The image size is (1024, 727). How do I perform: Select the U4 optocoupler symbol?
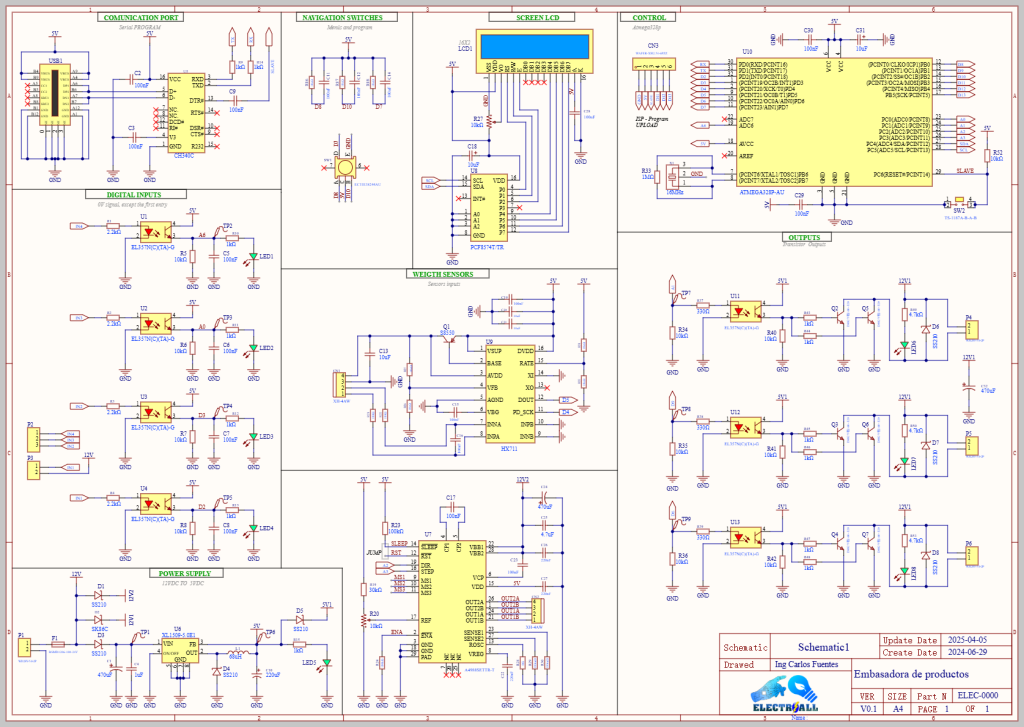pos(156,504)
